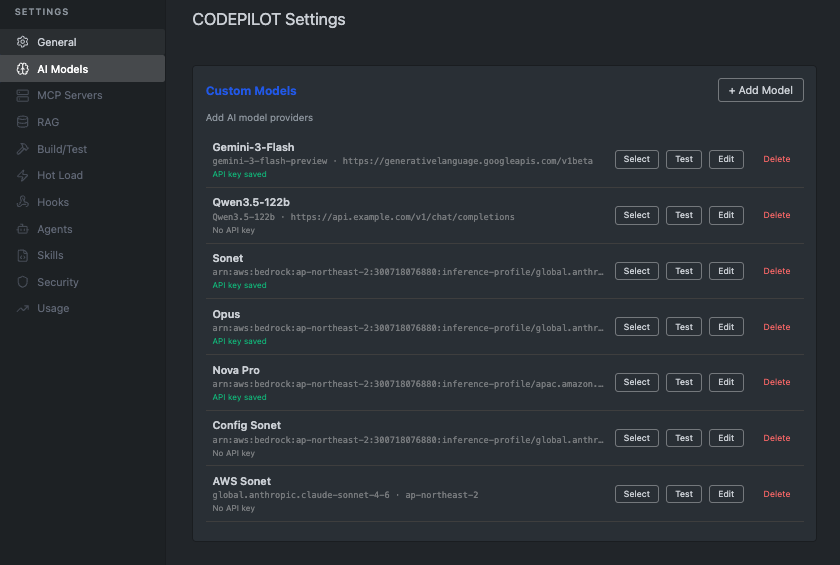This screenshot has width=840, height=565.
Task: Edit the Gemini-3-Flash model
Action: click(x=726, y=159)
